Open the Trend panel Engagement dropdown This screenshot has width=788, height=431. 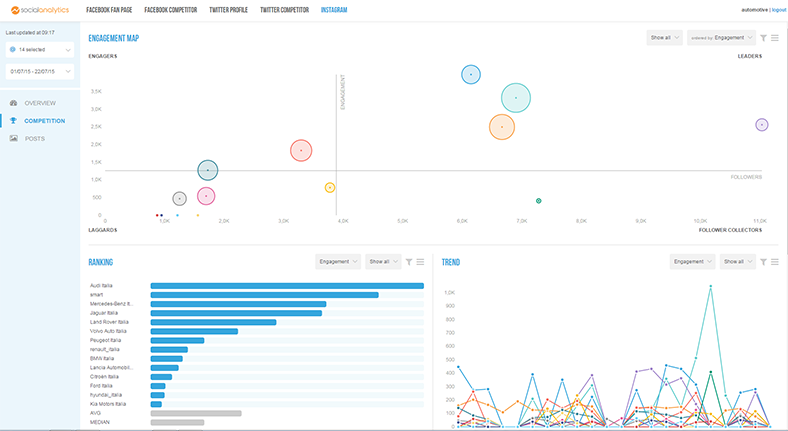point(692,262)
